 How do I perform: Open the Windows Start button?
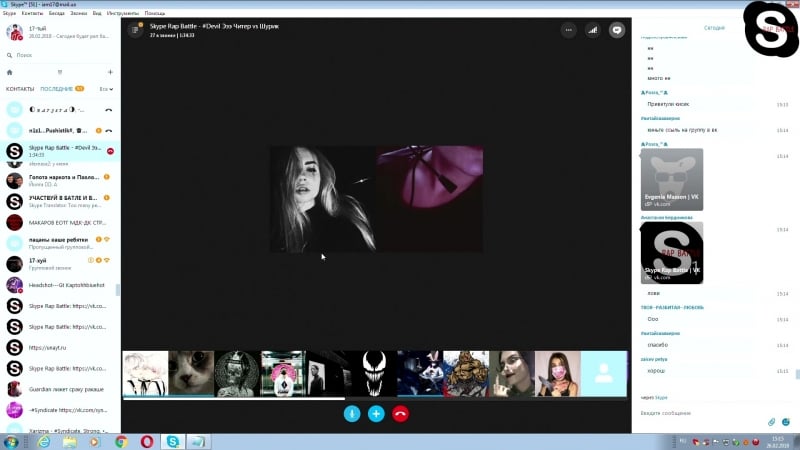click(x=11, y=442)
